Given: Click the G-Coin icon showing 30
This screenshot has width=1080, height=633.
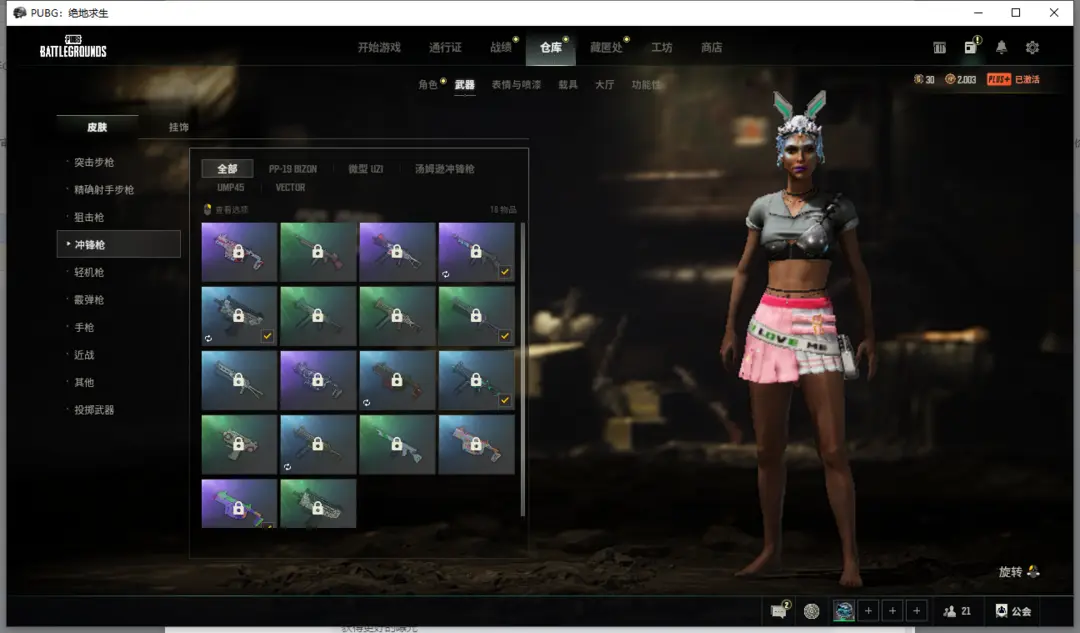Looking at the screenshot, I should pos(918,79).
